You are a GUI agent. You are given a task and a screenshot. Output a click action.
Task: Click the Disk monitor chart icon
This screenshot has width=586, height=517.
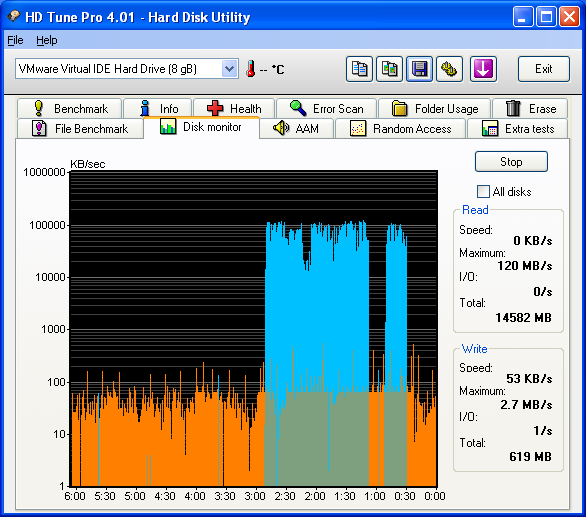point(168,126)
